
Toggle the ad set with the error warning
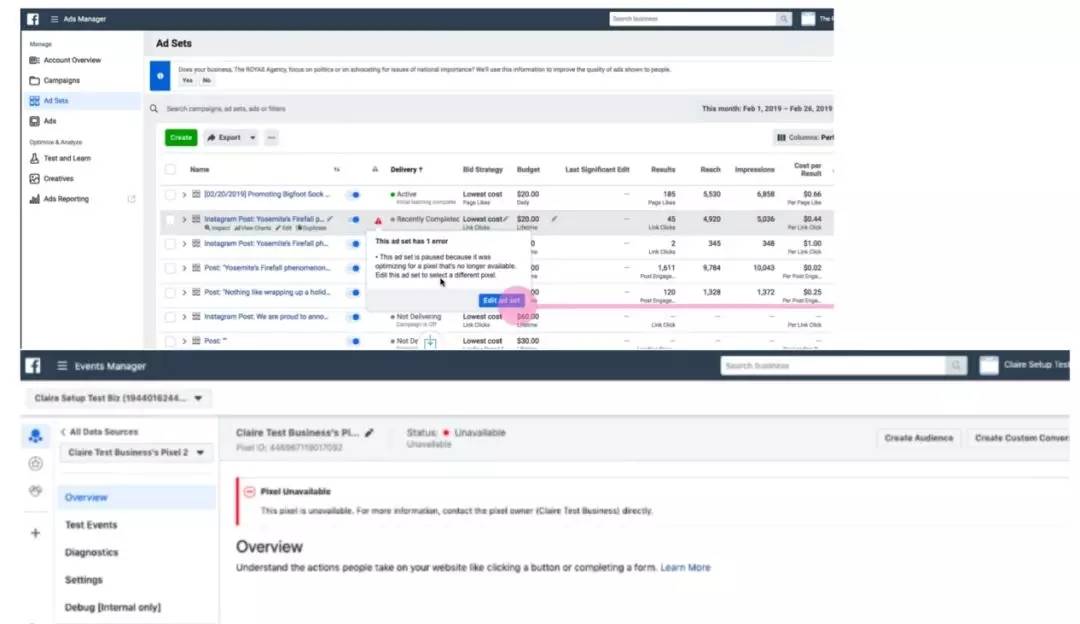click(x=354, y=220)
